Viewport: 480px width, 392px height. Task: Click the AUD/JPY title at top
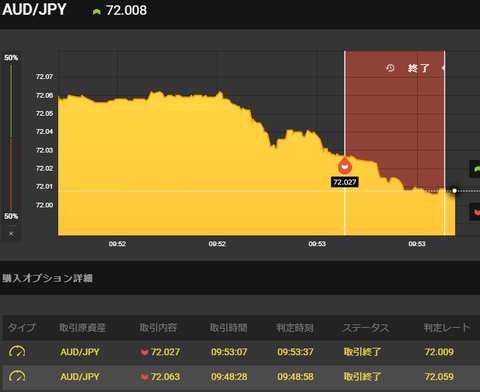tap(34, 10)
